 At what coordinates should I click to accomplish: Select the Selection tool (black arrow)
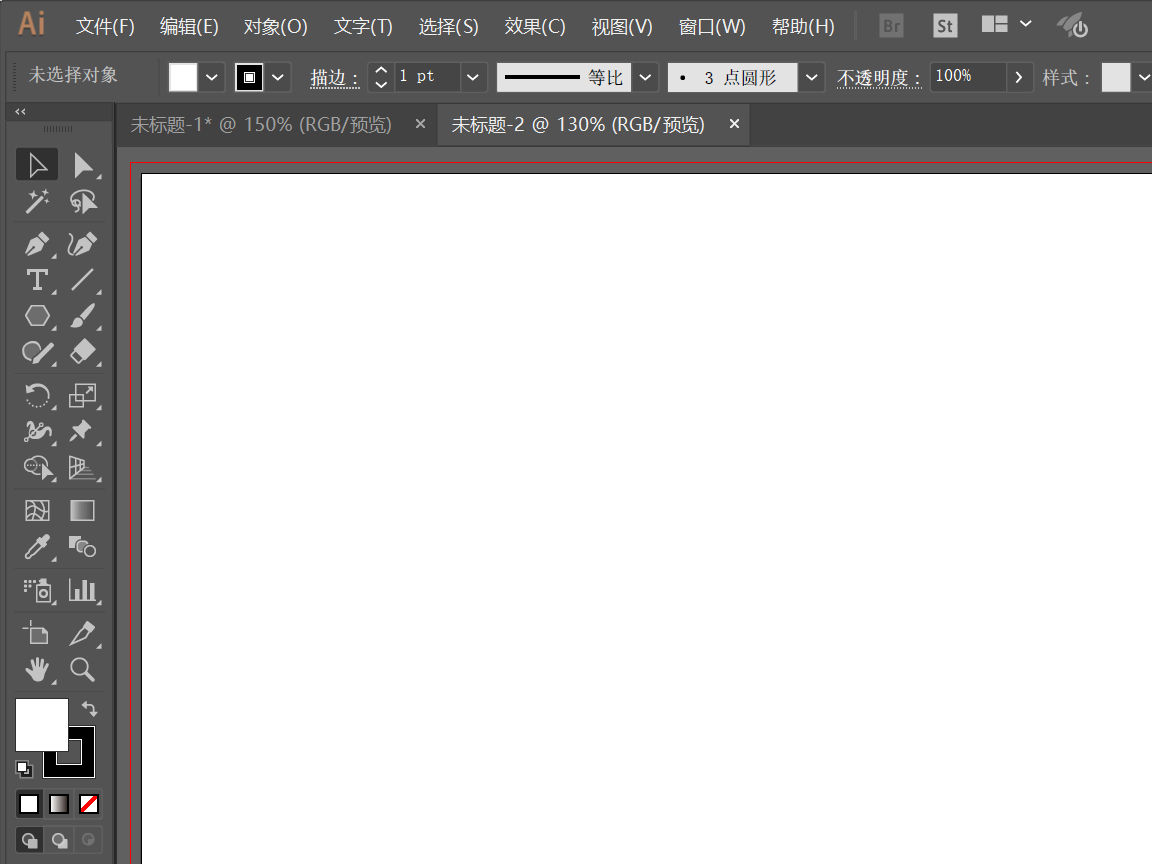click(x=37, y=165)
